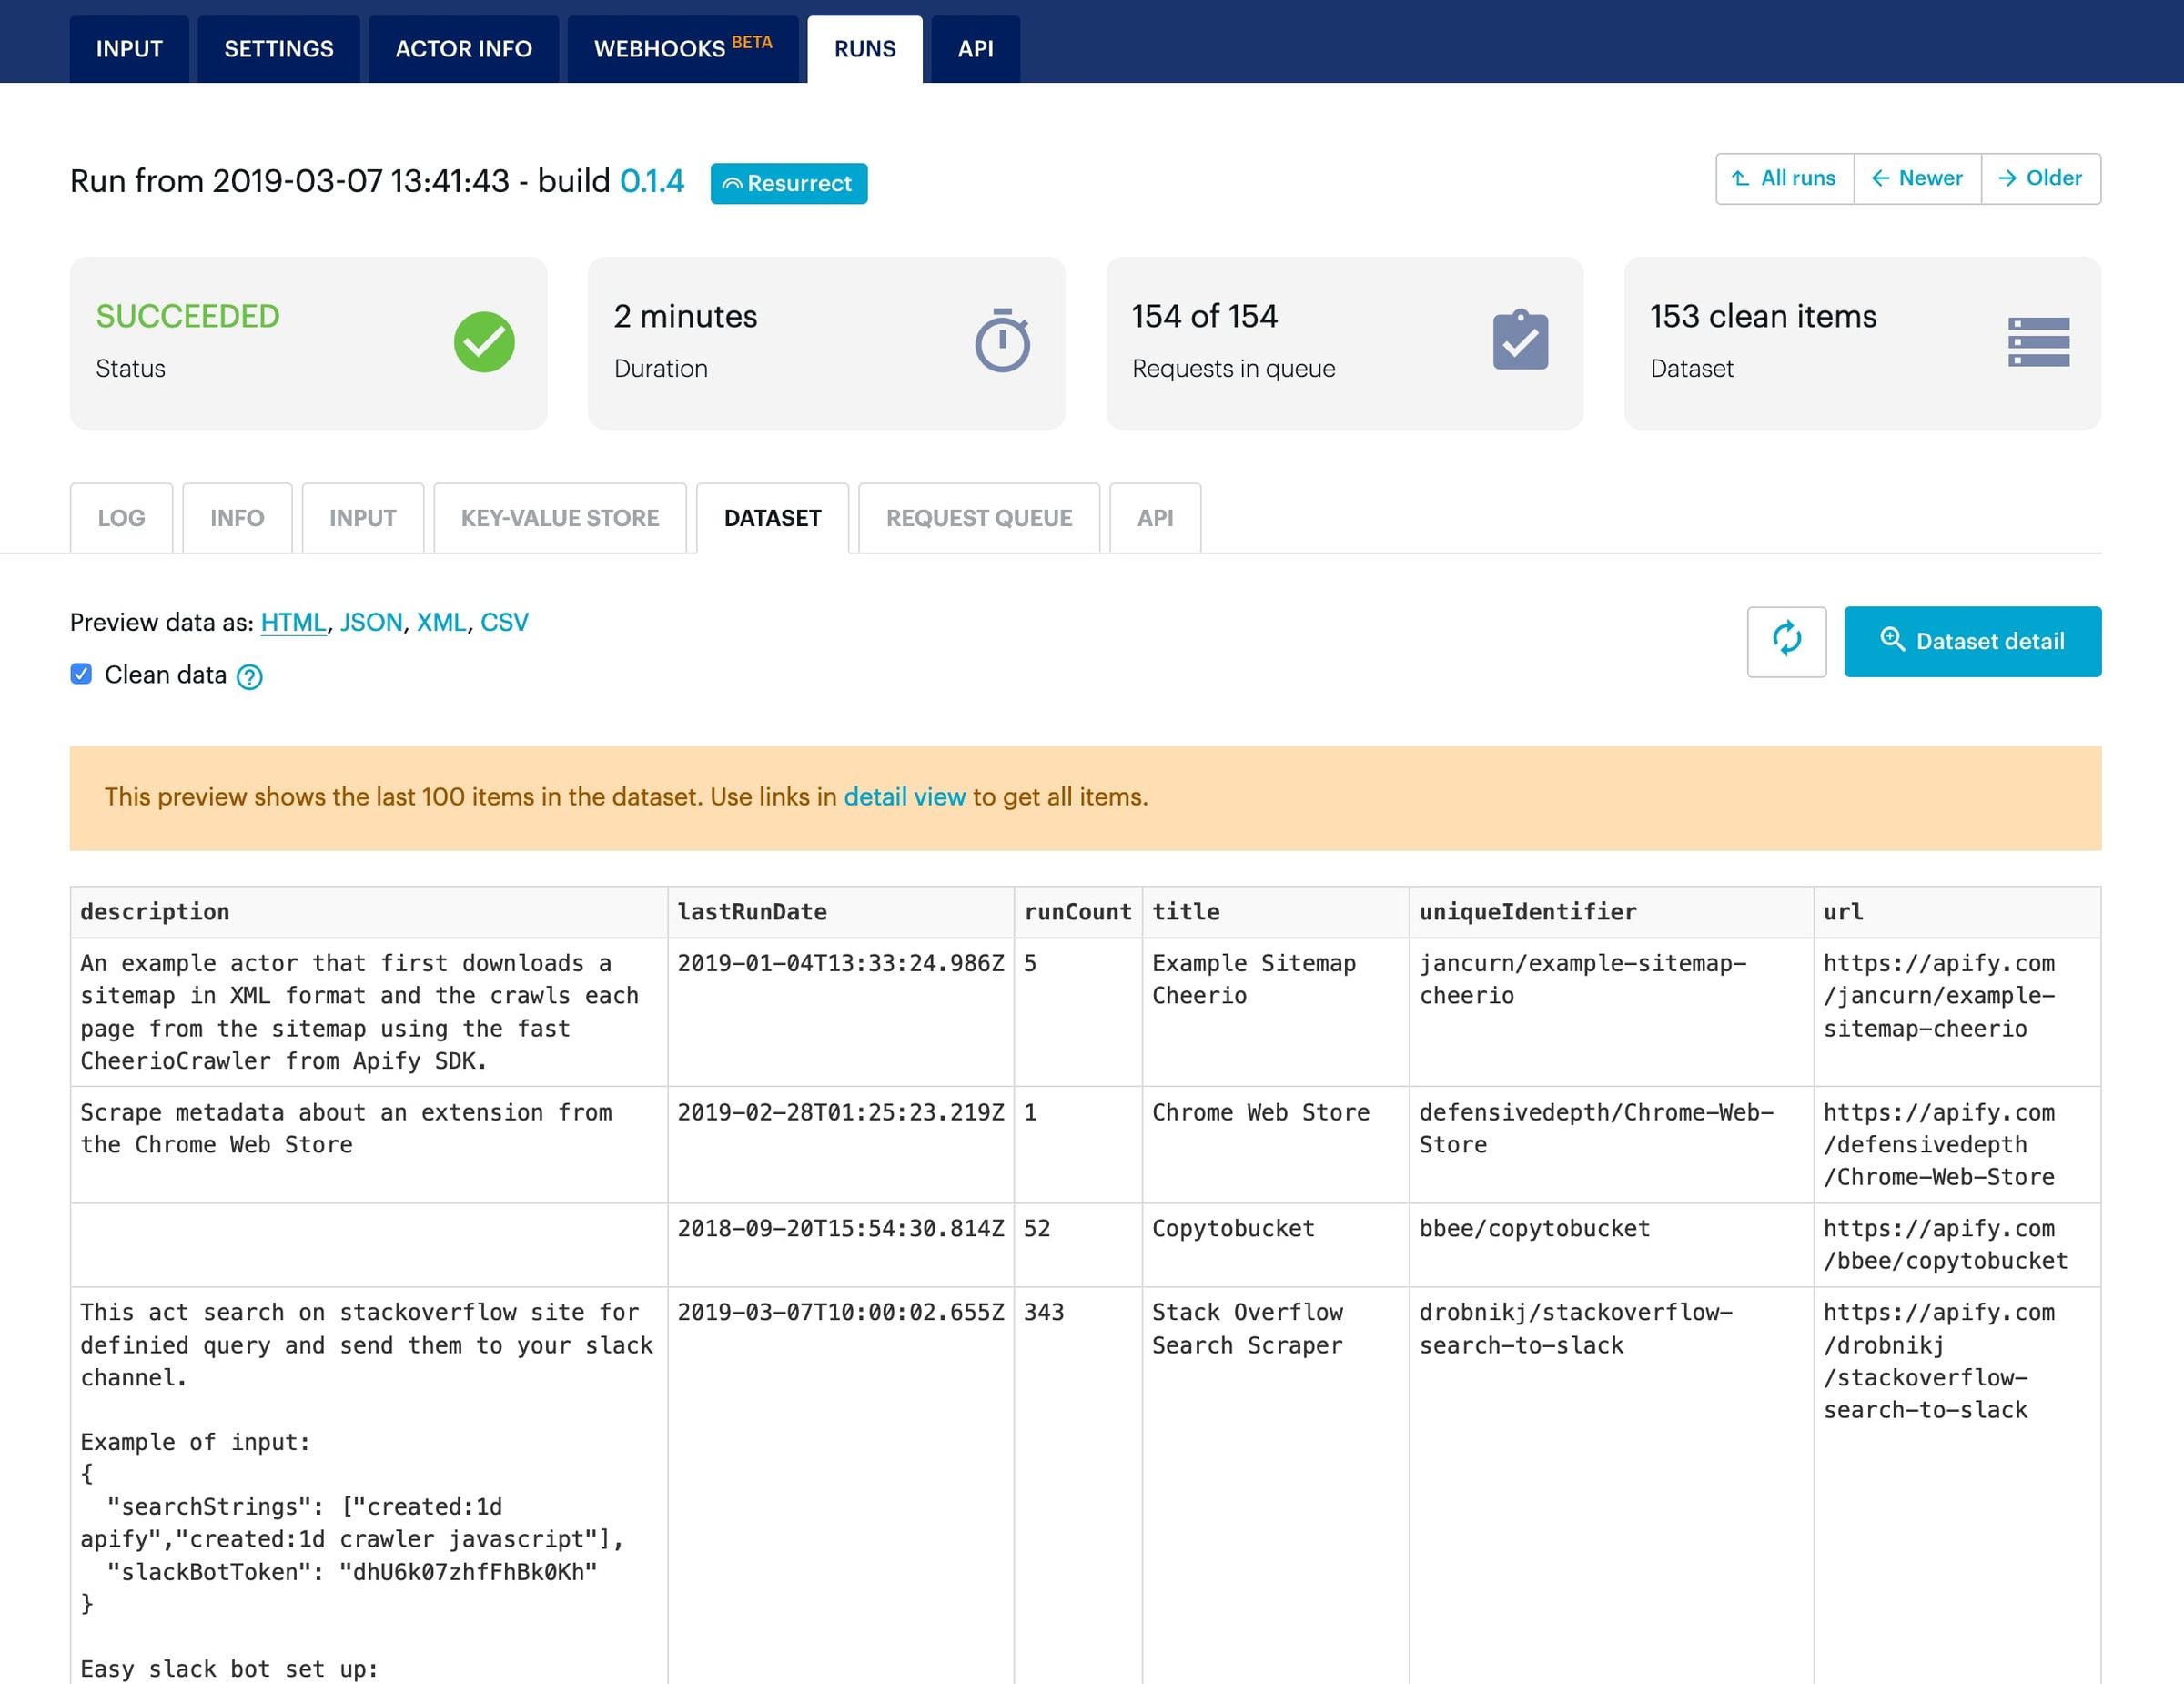This screenshot has width=2184, height=1684.
Task: Click the left arrow icon in Newer
Action: (1881, 178)
